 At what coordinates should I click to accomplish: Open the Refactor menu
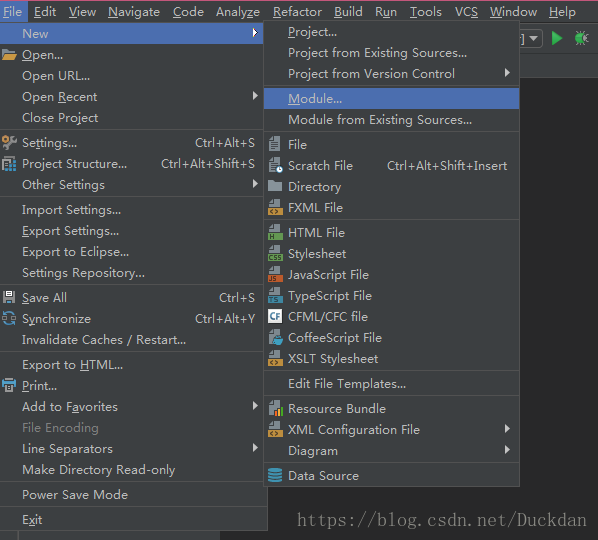point(297,12)
